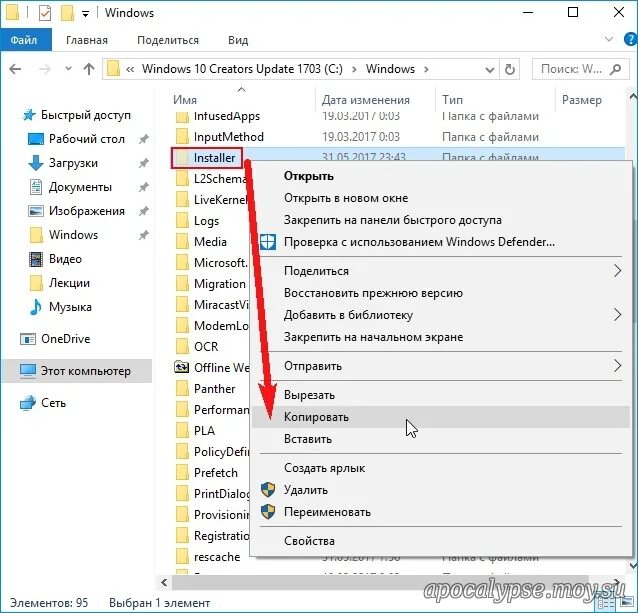Sort by Тип column header
Viewport: 638px width, 613px height.
452,100
